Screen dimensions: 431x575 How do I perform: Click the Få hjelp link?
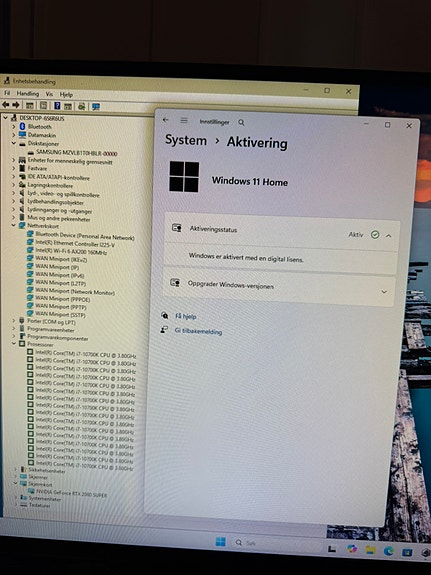(x=186, y=316)
